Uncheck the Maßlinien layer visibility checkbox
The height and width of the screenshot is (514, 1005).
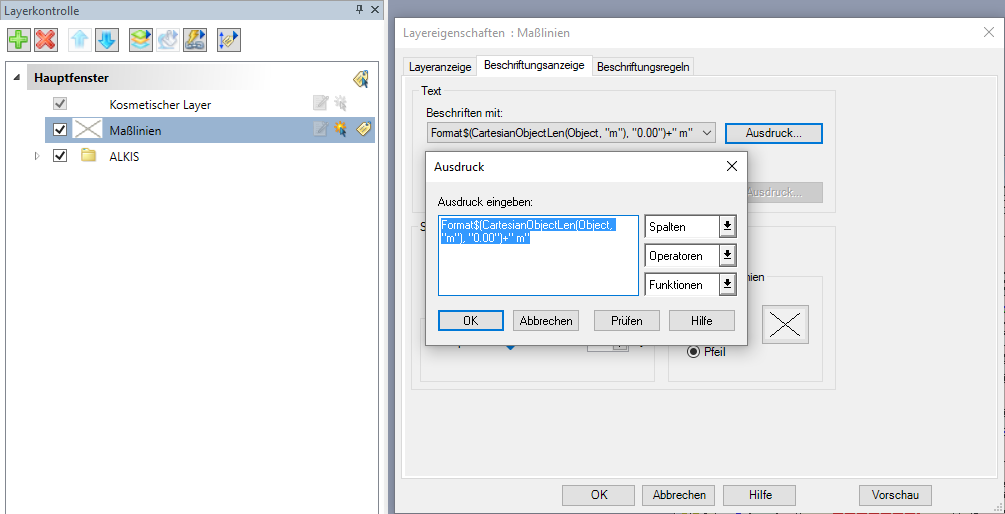pos(60,130)
